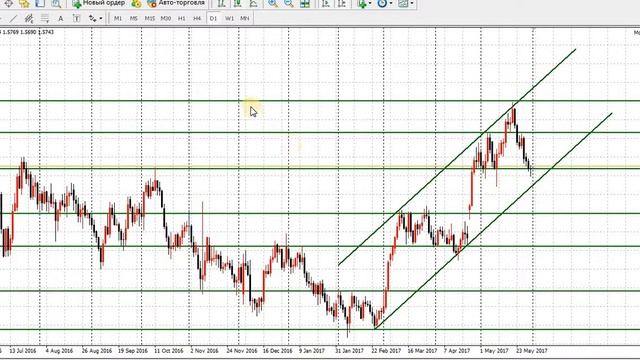
Task: Toggle chart shift icon
Action: point(342,3)
